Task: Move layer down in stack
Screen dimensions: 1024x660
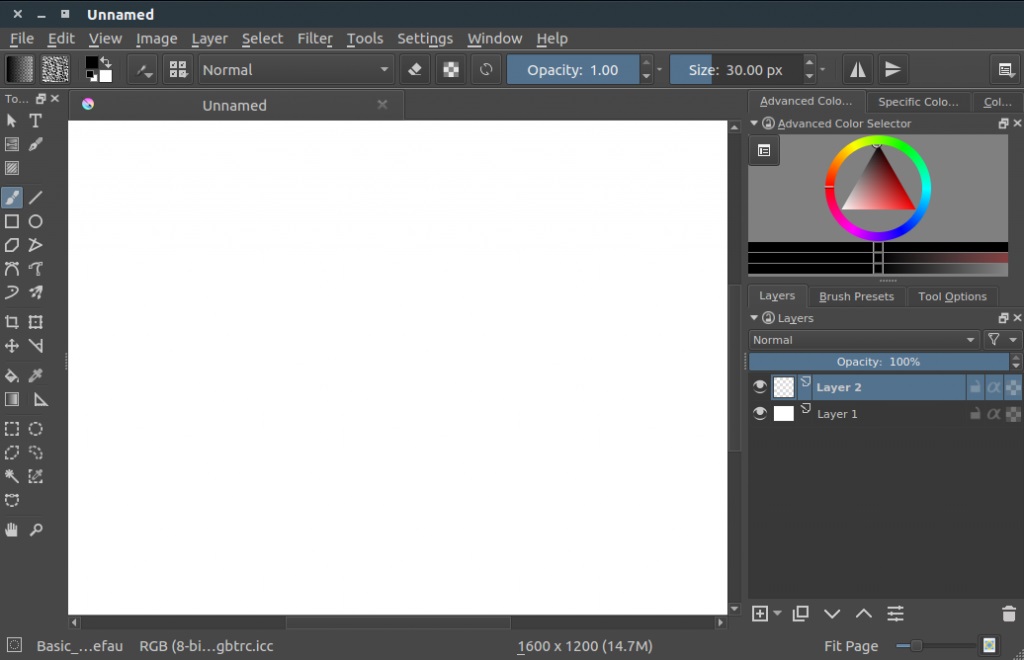Action: [831, 614]
